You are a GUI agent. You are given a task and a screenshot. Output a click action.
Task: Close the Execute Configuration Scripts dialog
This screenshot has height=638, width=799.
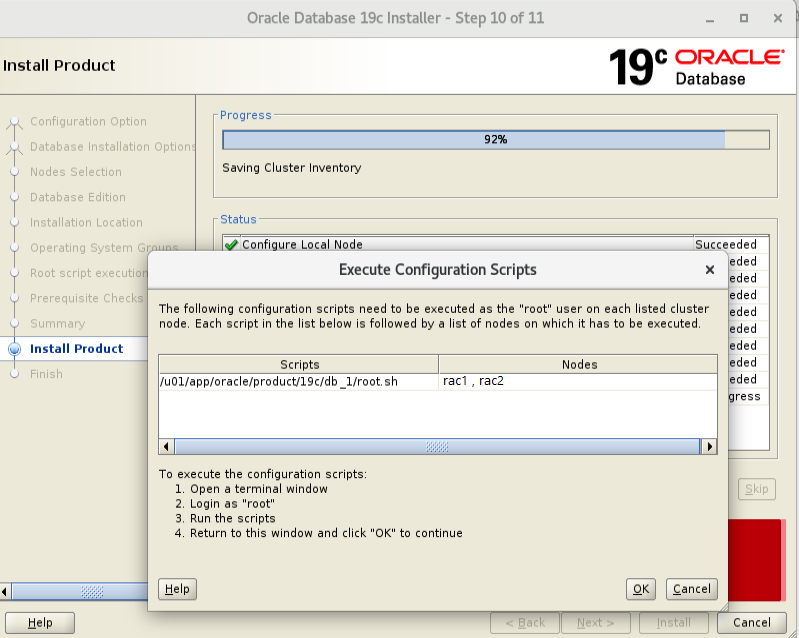709,270
